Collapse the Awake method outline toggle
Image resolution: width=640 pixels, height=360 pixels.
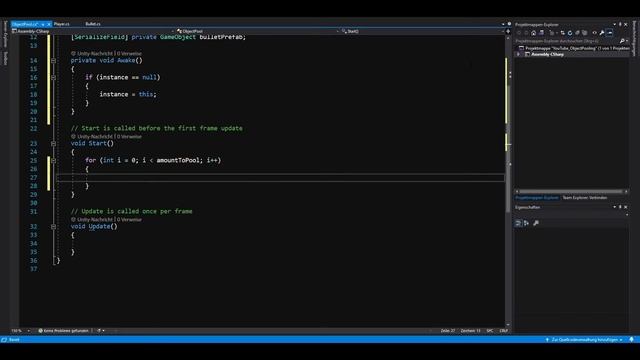pyautogui.click(x=53, y=60)
